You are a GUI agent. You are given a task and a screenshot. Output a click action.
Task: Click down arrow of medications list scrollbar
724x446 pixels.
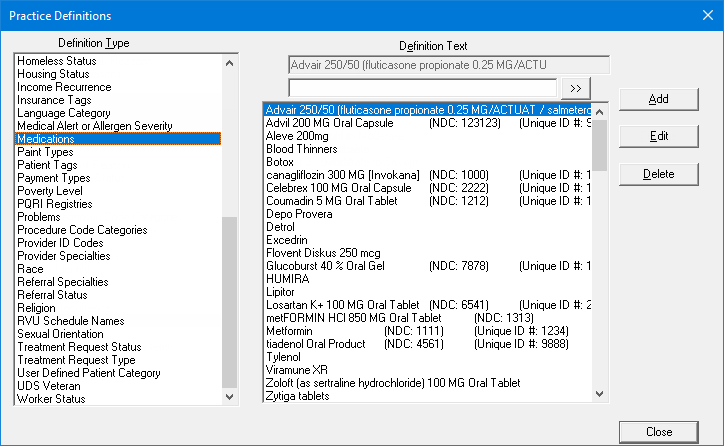[599, 394]
